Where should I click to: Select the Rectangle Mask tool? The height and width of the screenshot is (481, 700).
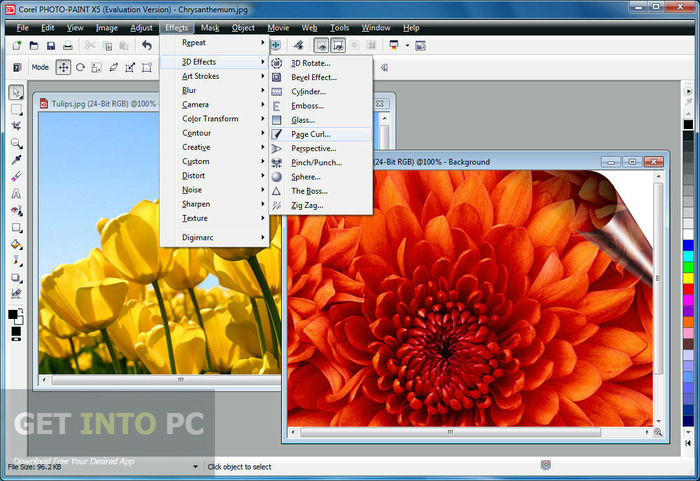[x=16, y=109]
